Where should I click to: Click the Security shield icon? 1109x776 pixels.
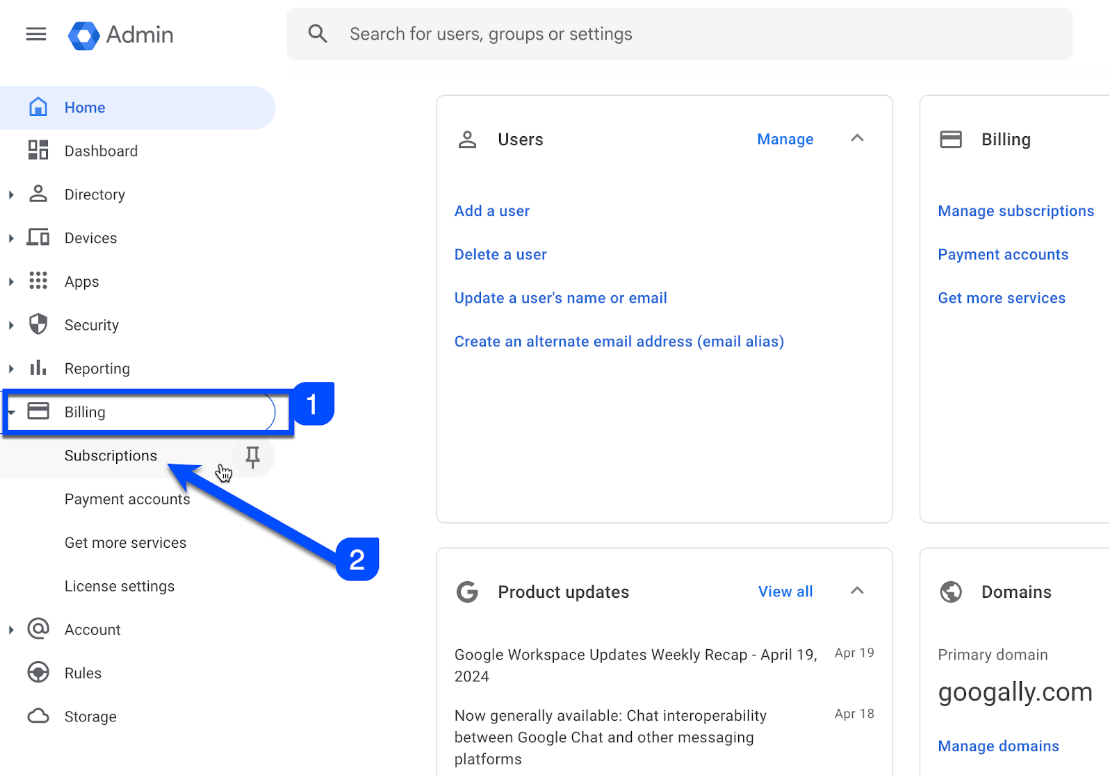[x=38, y=325]
